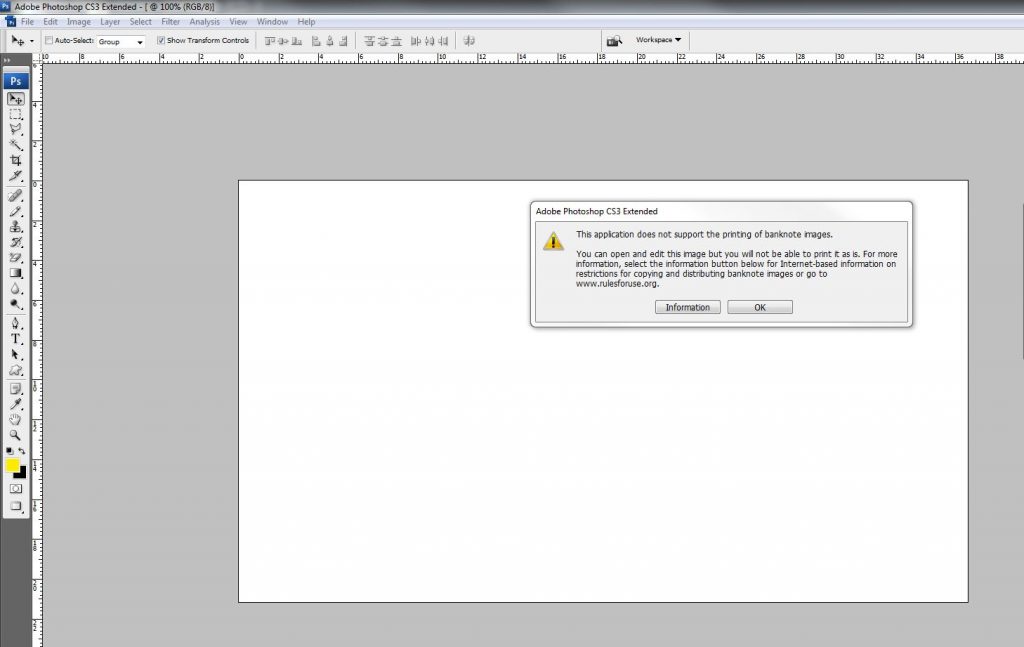This screenshot has width=1024, height=647.
Task: Enable the Auto-Select checkbox
Action: 50,41
